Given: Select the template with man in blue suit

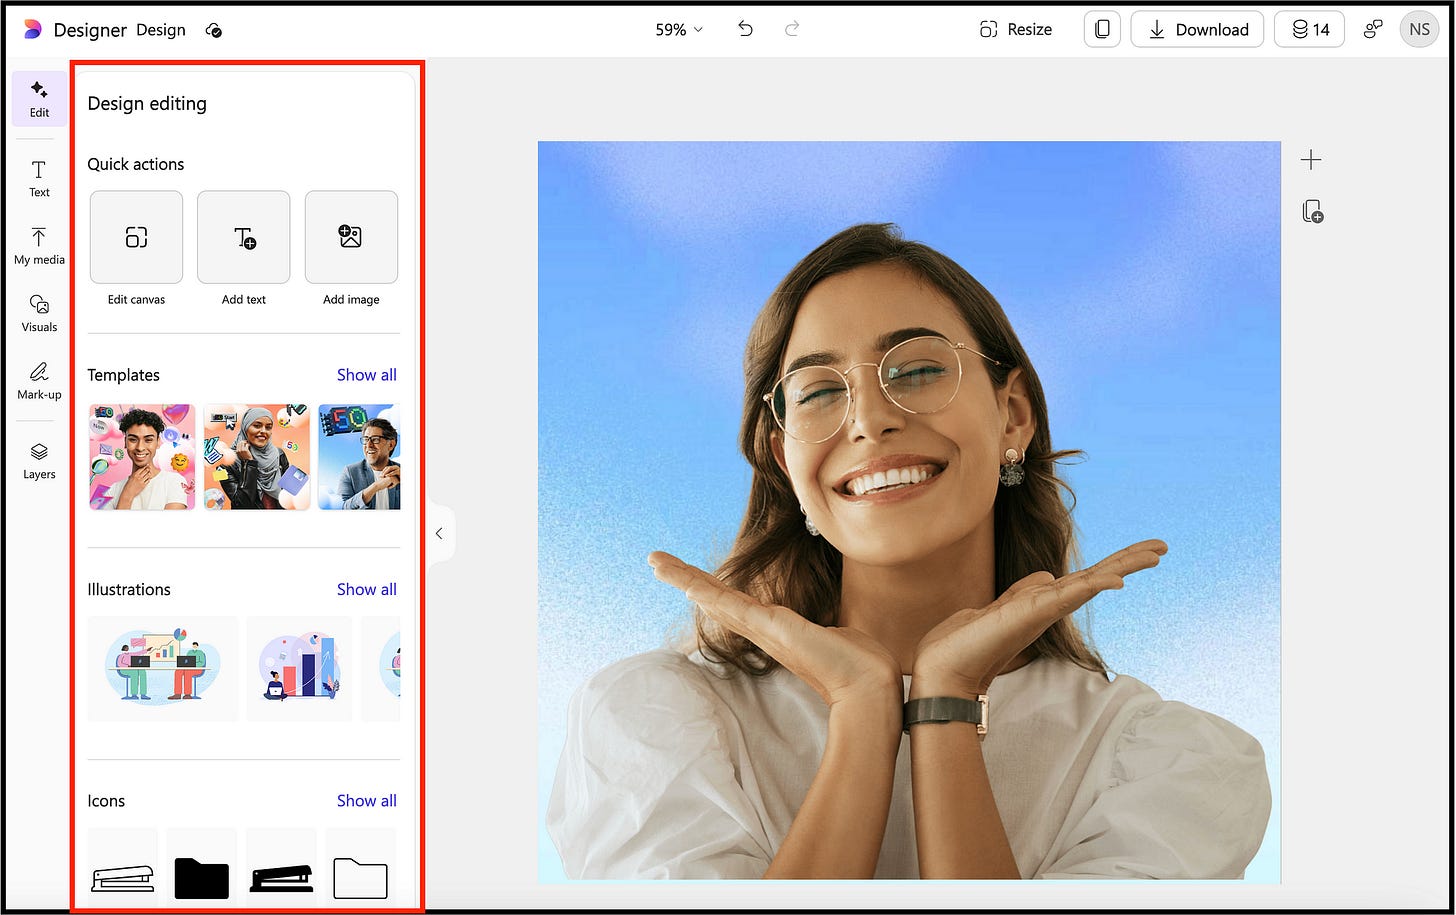Looking at the screenshot, I should pos(359,457).
